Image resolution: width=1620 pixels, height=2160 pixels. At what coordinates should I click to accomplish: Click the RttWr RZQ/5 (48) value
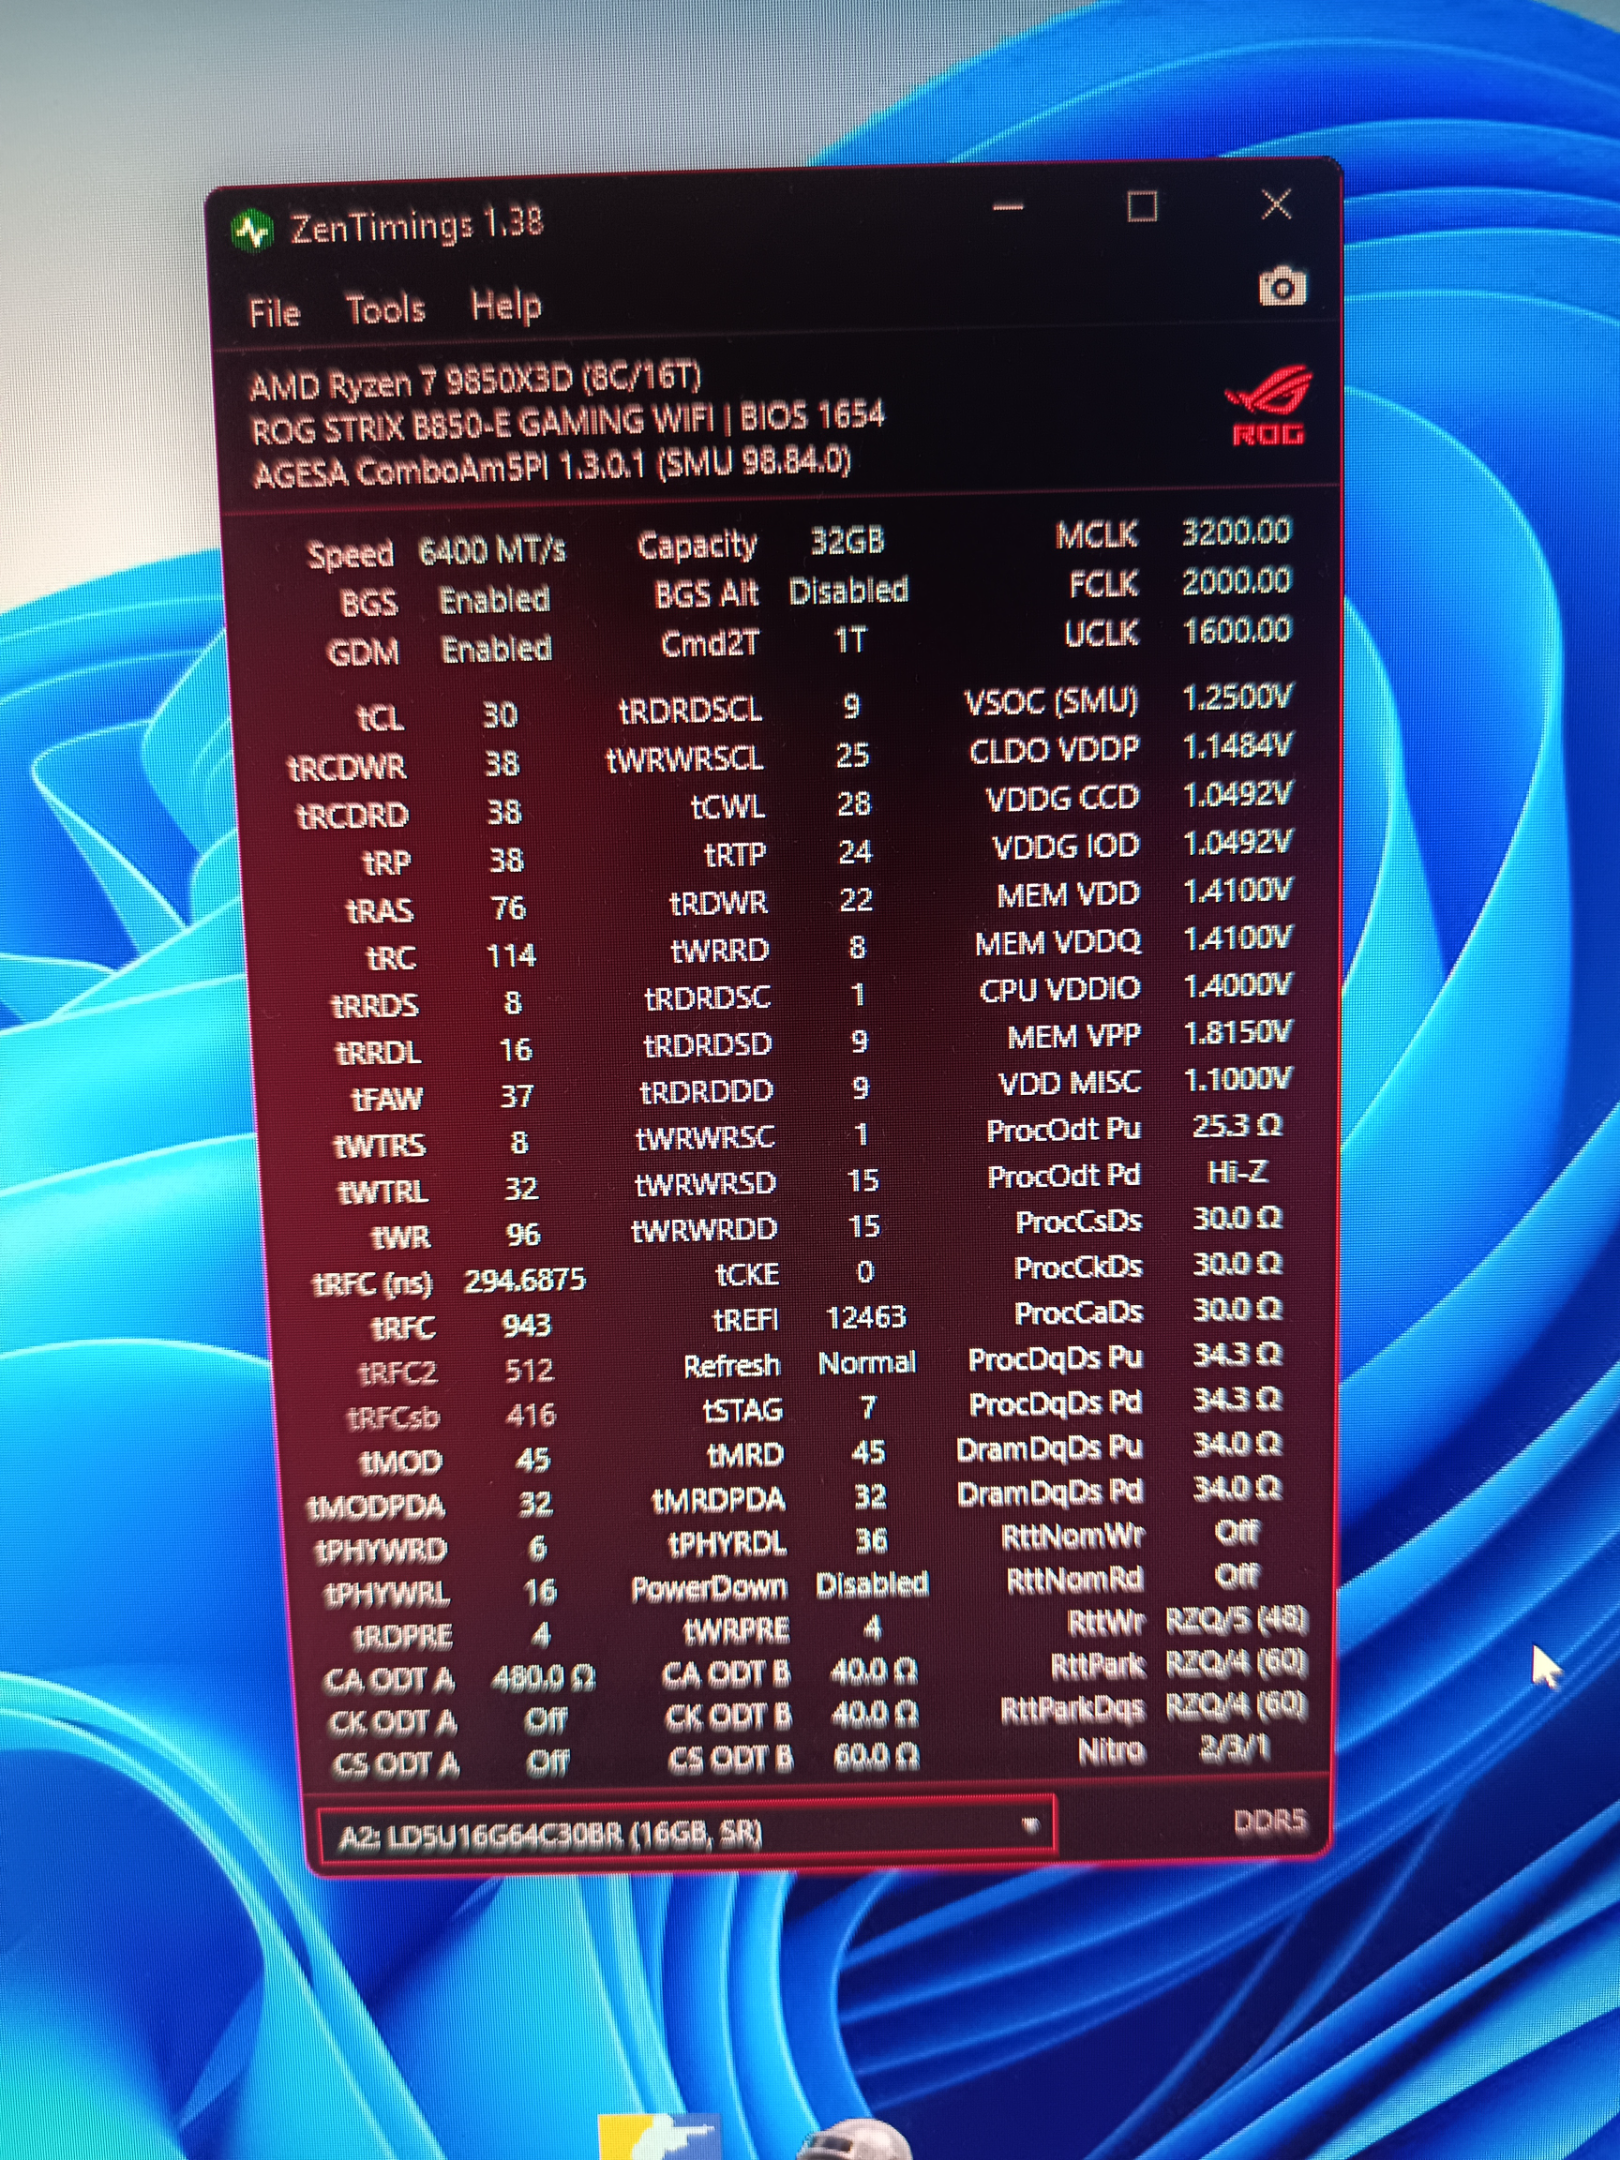tap(1236, 1619)
